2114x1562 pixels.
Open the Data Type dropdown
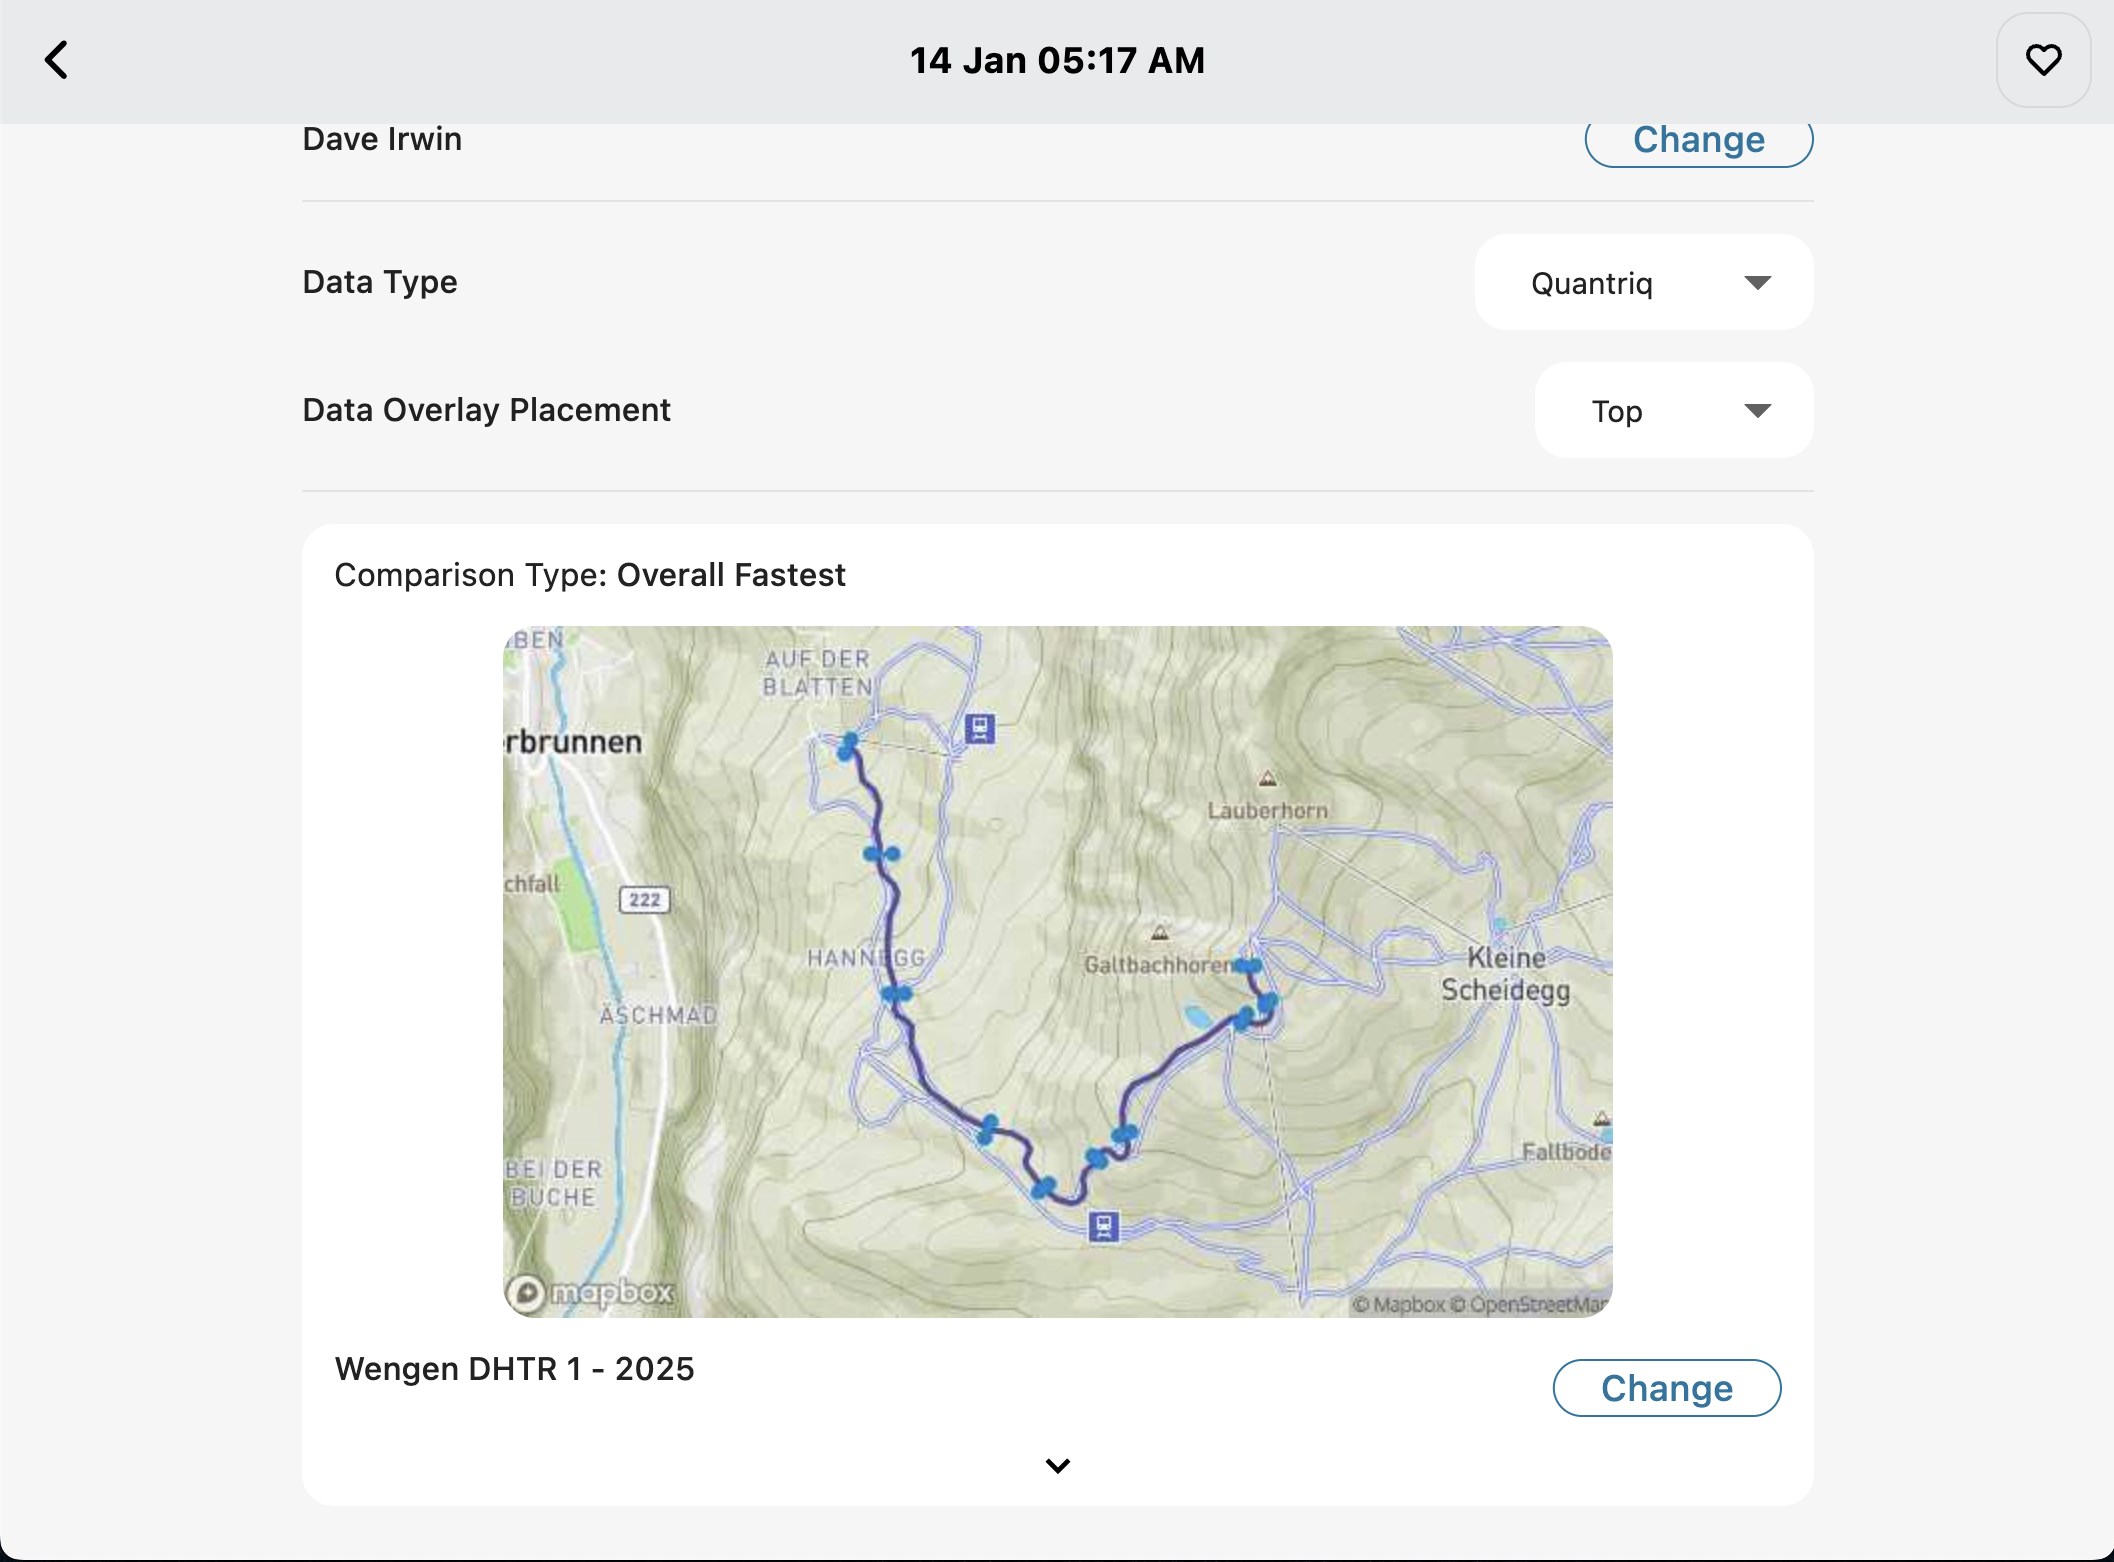1643,283
